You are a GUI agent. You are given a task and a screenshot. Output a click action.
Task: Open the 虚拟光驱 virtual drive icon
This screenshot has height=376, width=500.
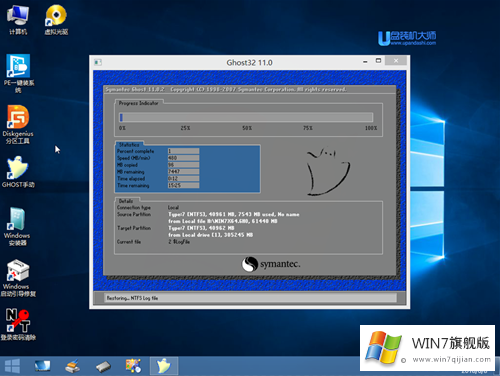pyautogui.click(x=56, y=20)
